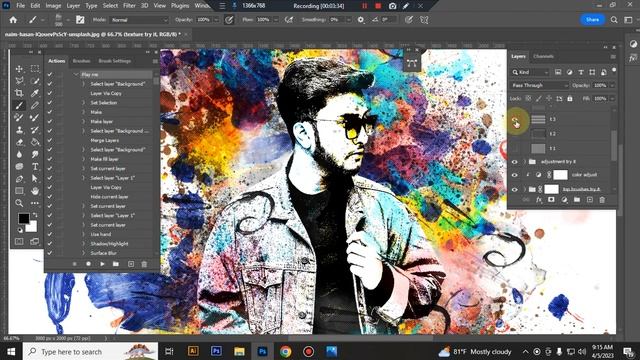Viewport: 640px width, 360px height.
Task: Create new set folder in Actions panel
Action: point(116,264)
